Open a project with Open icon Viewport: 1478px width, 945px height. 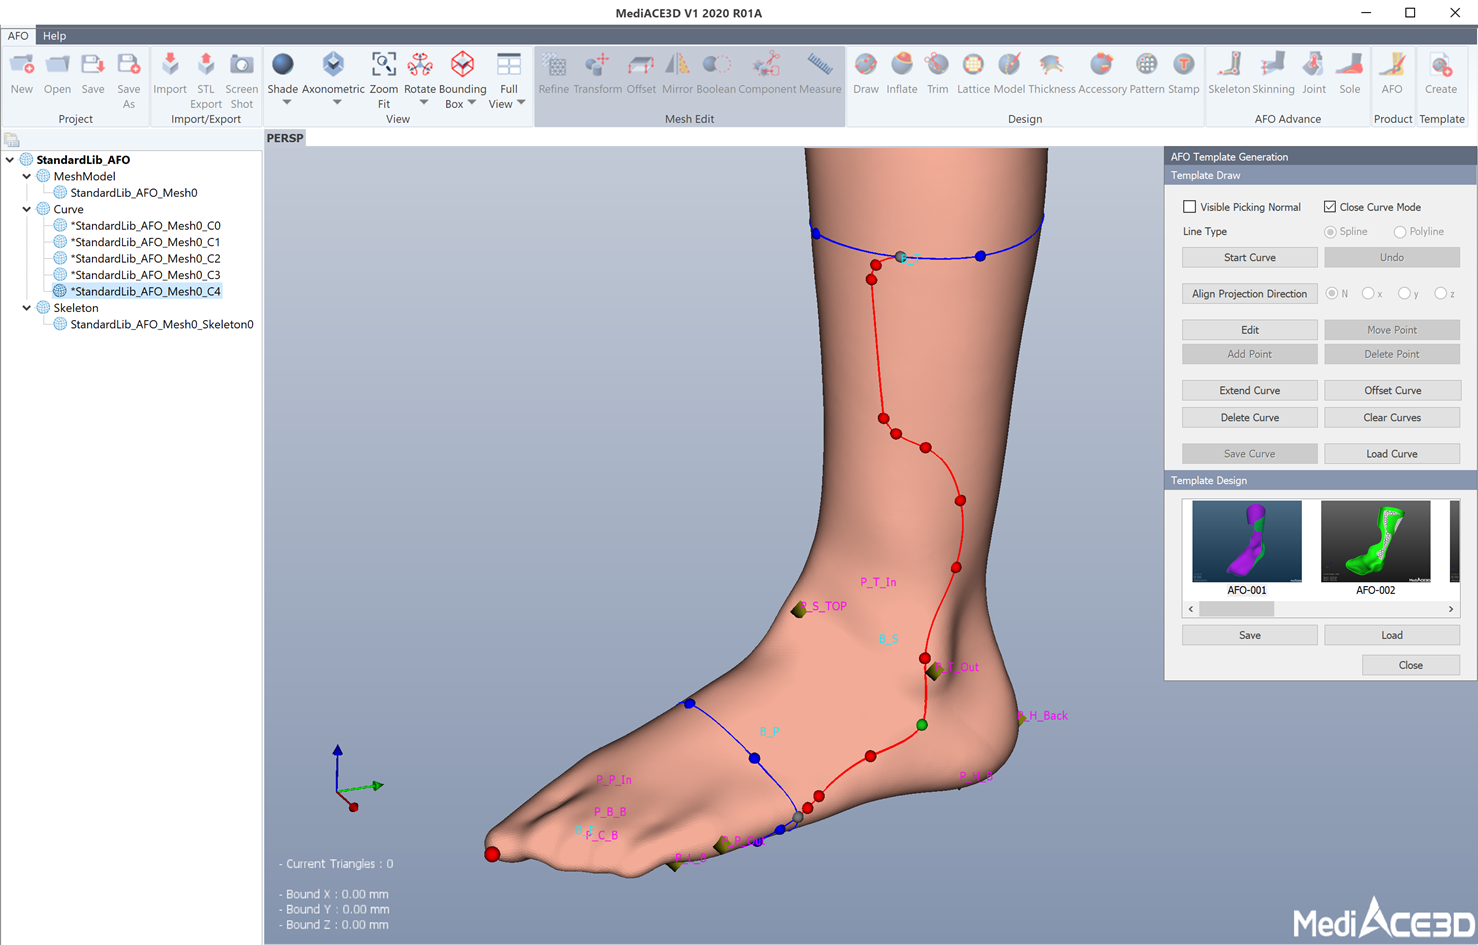click(x=57, y=66)
